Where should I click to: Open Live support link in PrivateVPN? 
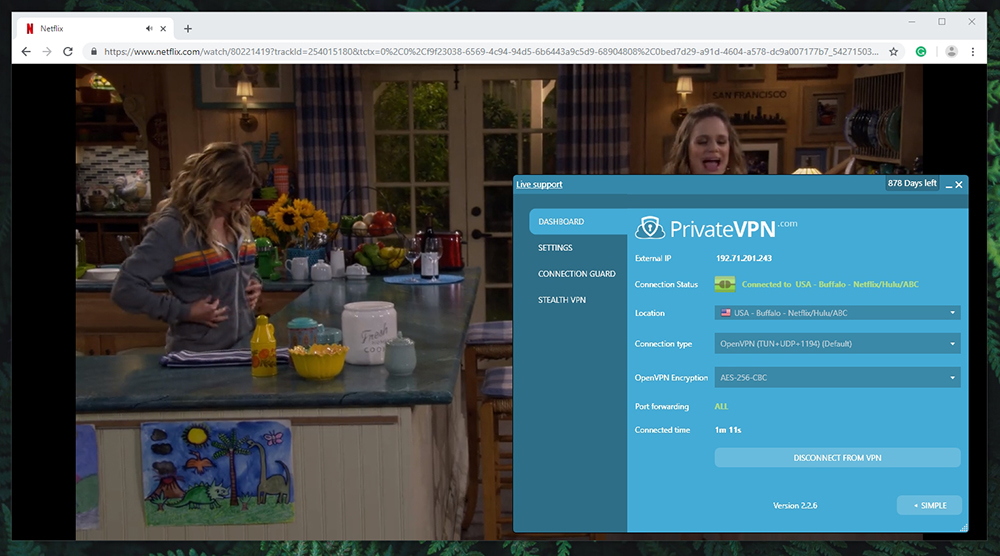click(x=539, y=184)
